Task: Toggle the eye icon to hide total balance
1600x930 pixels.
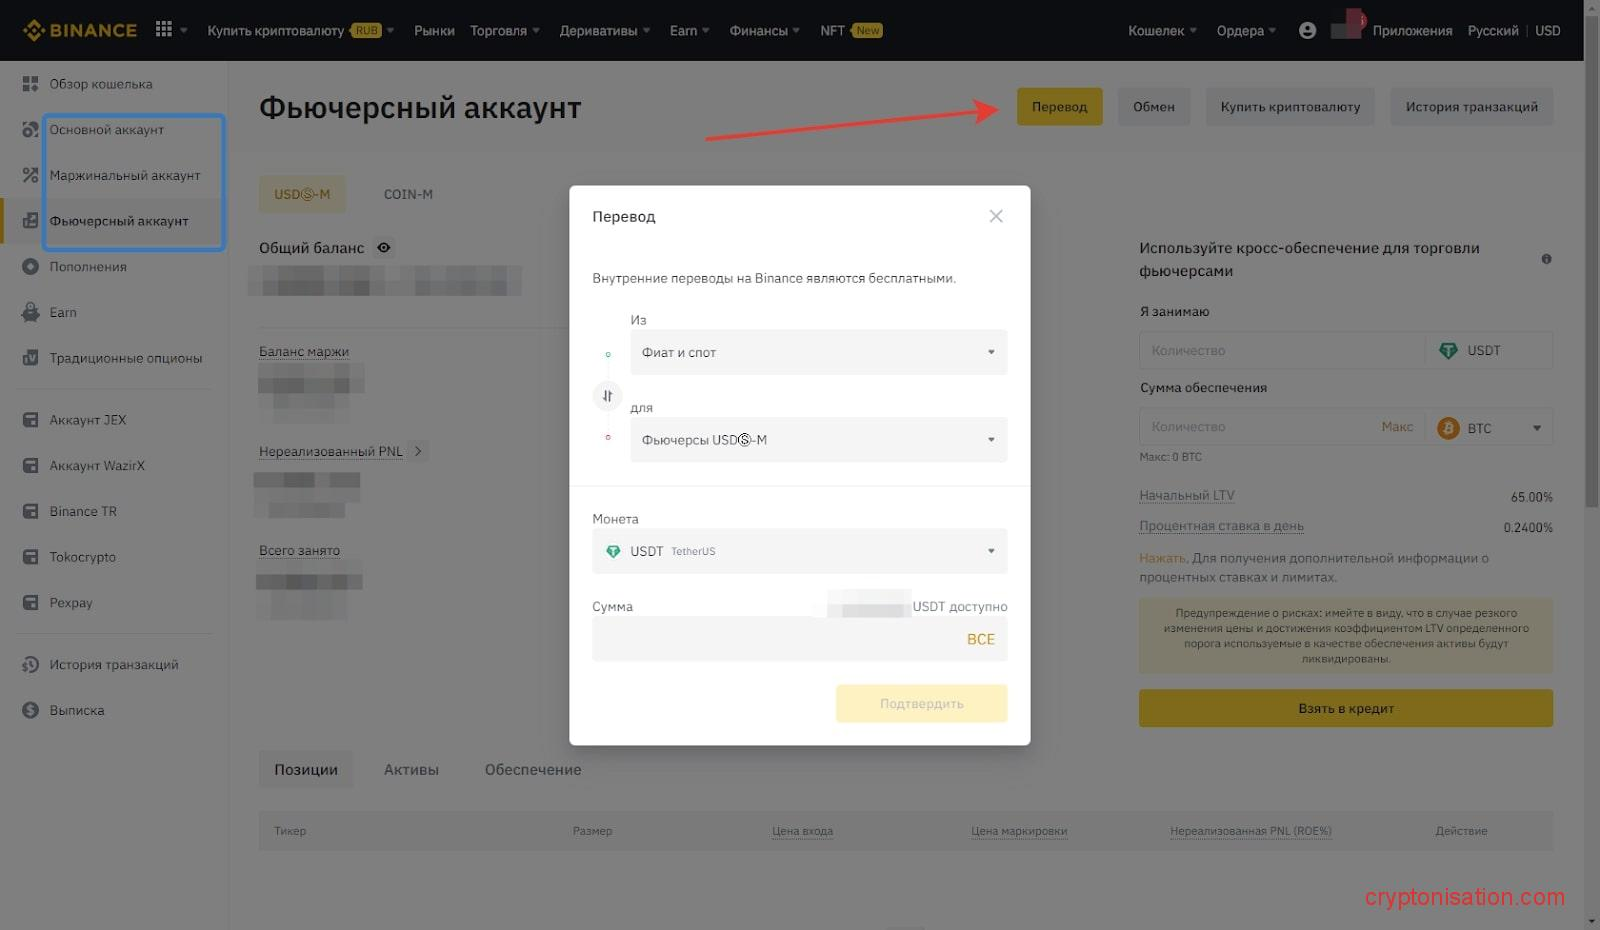Action: click(x=383, y=247)
